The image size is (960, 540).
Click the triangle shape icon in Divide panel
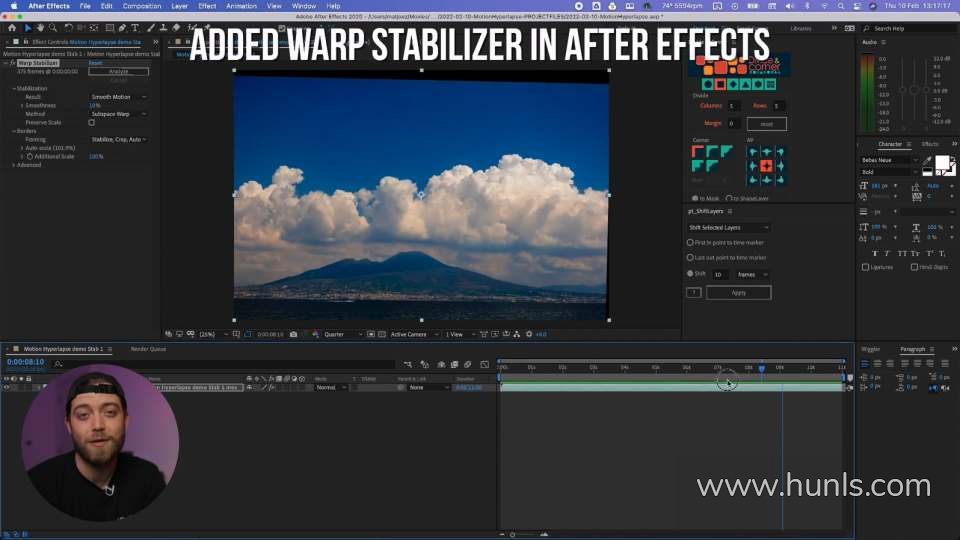(746, 84)
